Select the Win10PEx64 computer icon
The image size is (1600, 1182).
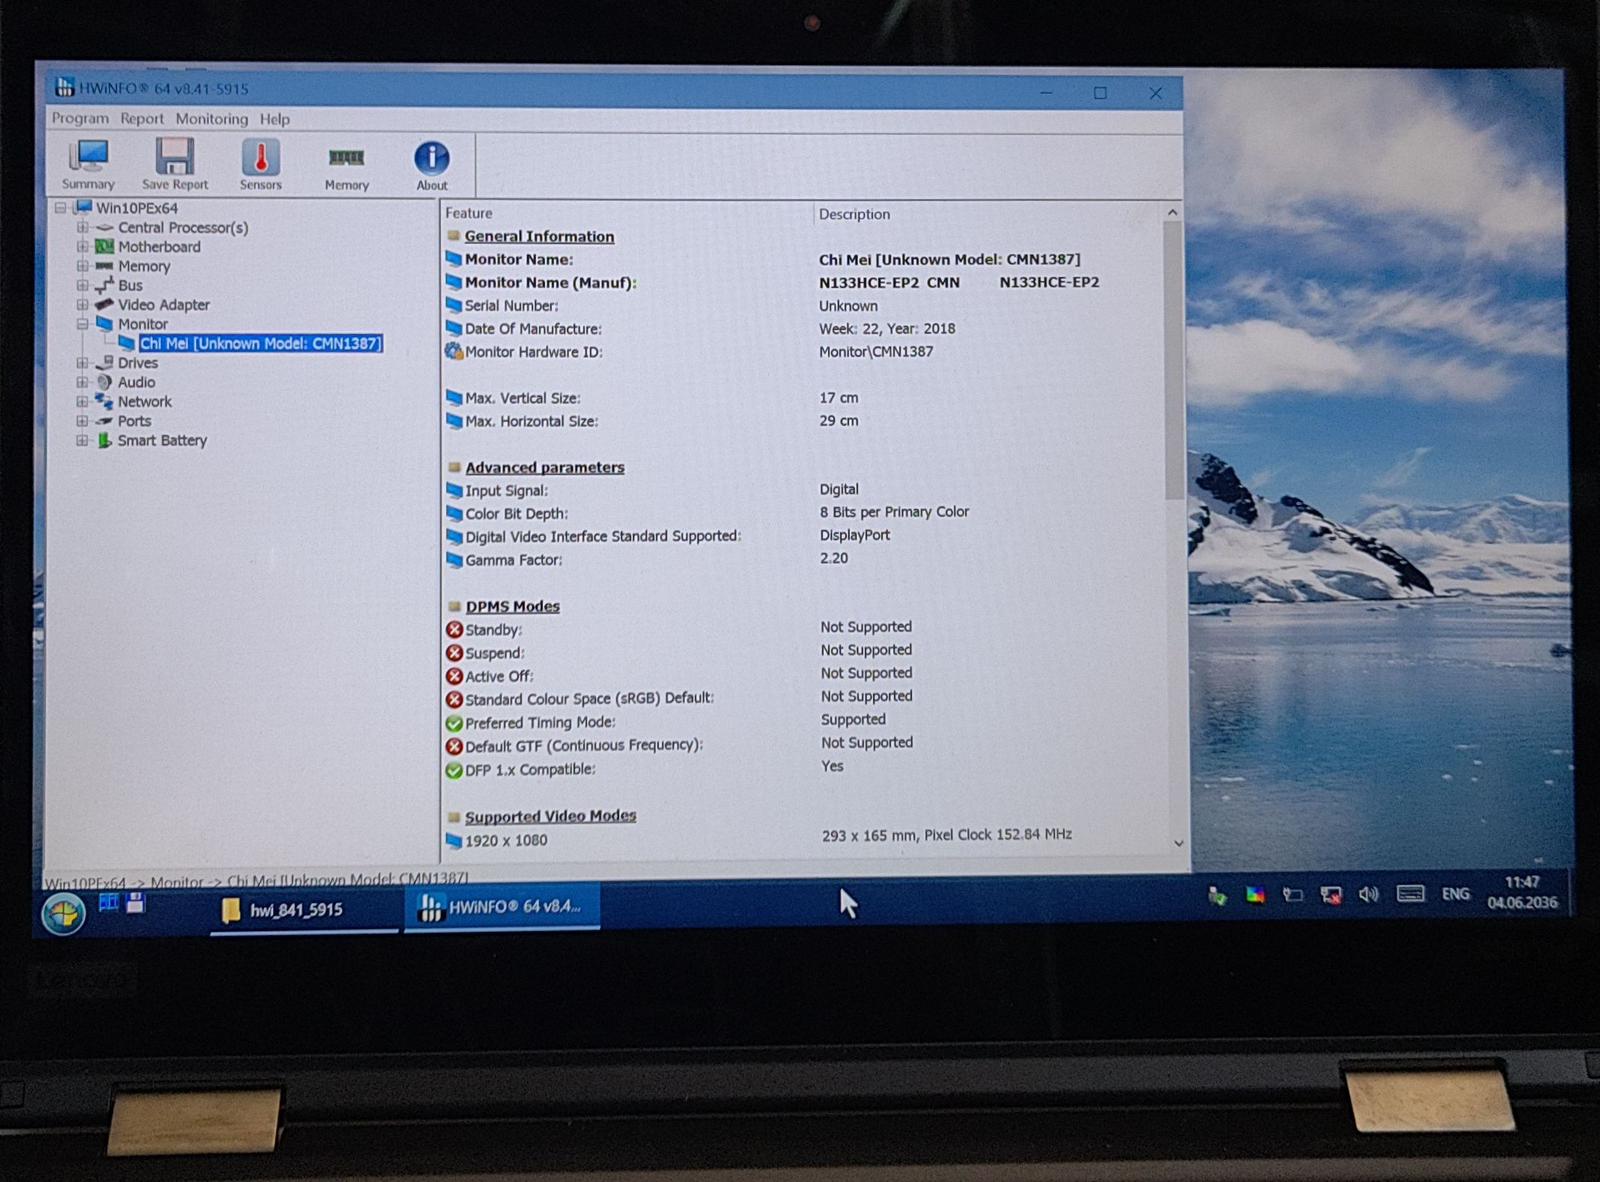[x=83, y=207]
